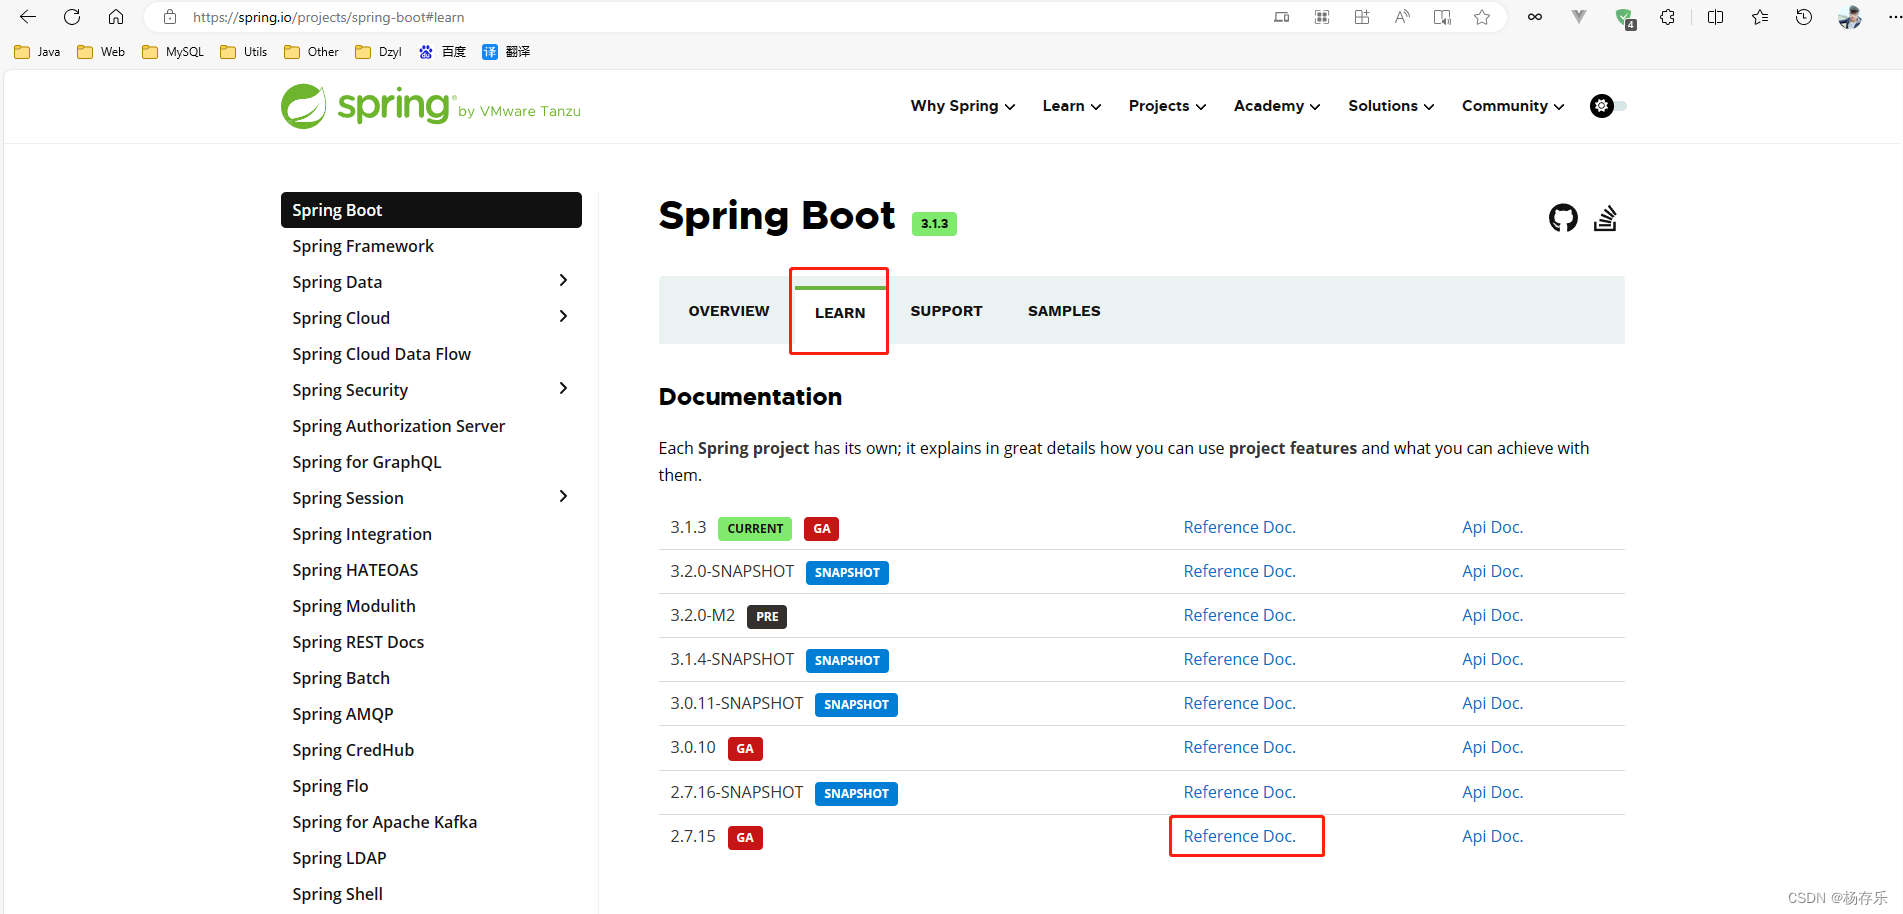
Task: Open the favorites list icon
Action: pyautogui.click(x=1760, y=17)
